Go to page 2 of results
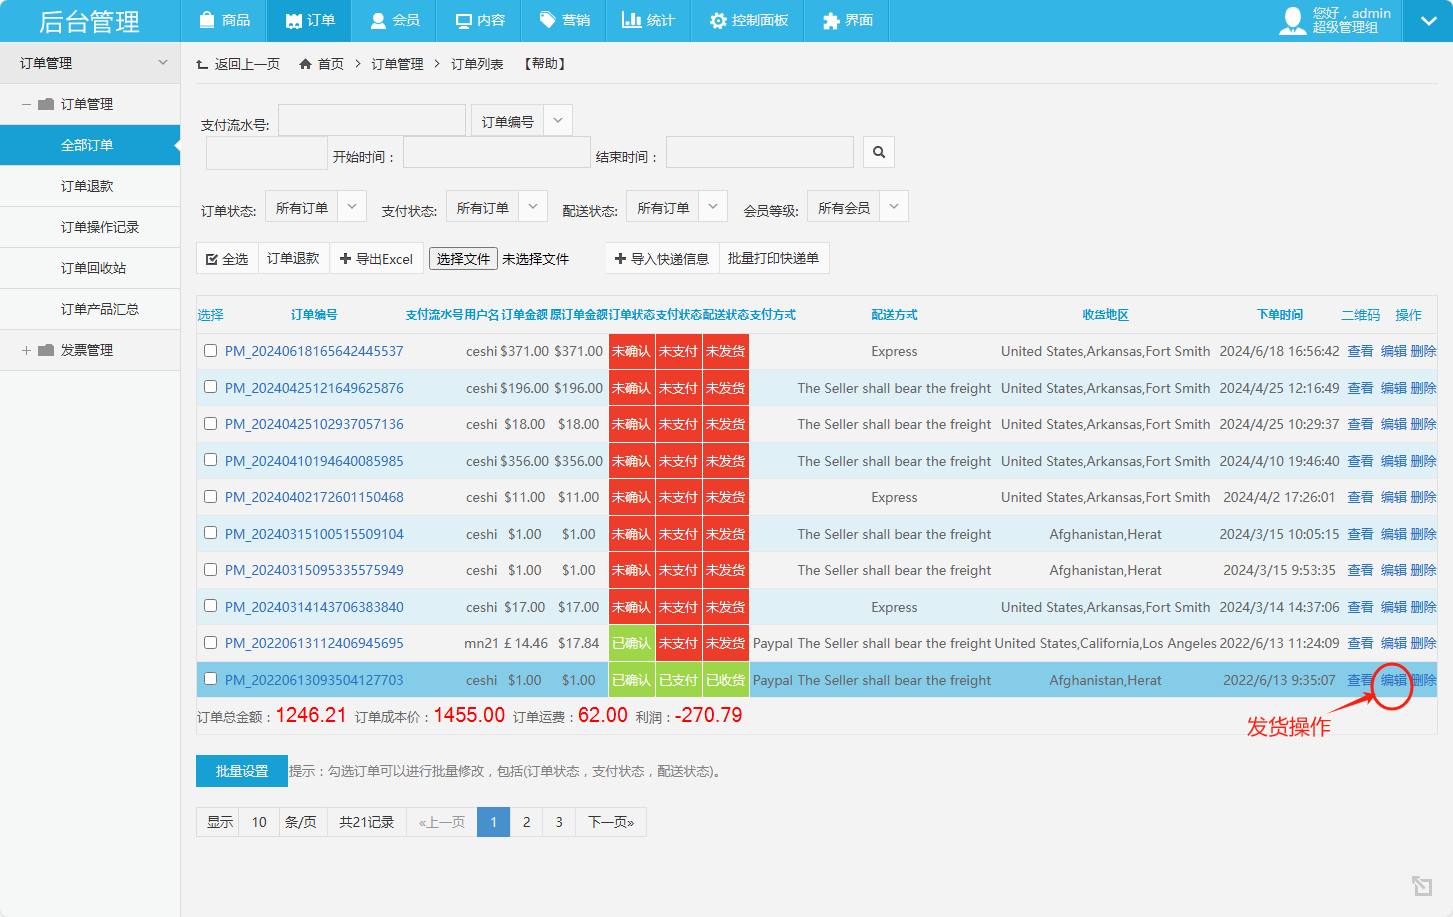Screen dimensions: 1453x917 tap(526, 822)
